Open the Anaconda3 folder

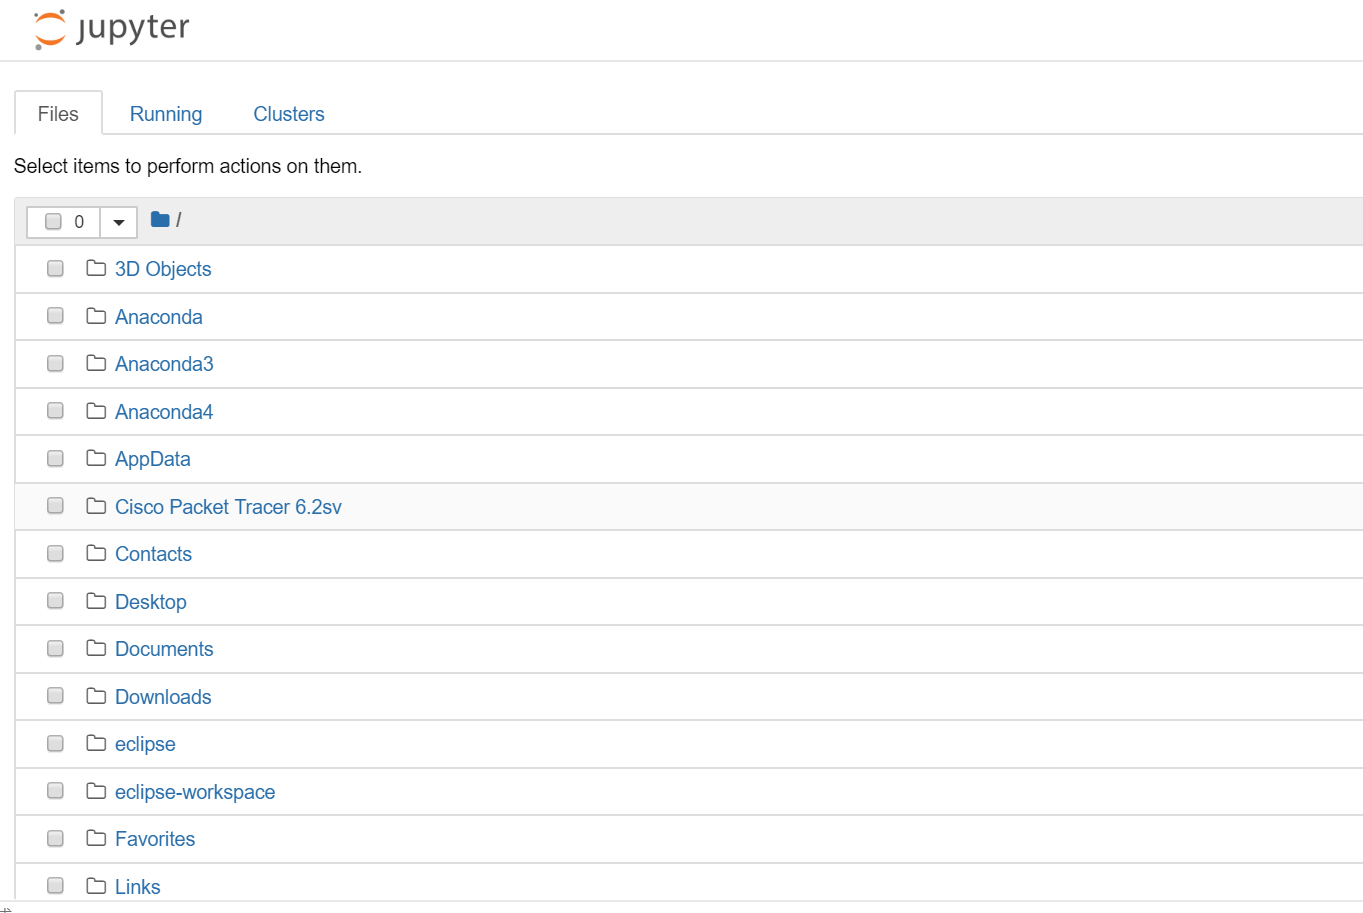tap(164, 364)
